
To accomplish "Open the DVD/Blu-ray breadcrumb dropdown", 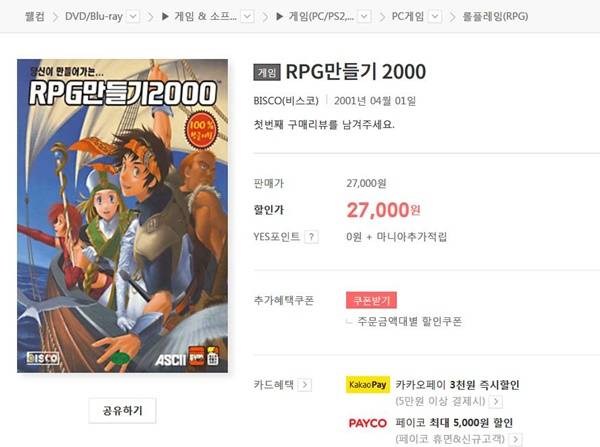I will 133,16.
